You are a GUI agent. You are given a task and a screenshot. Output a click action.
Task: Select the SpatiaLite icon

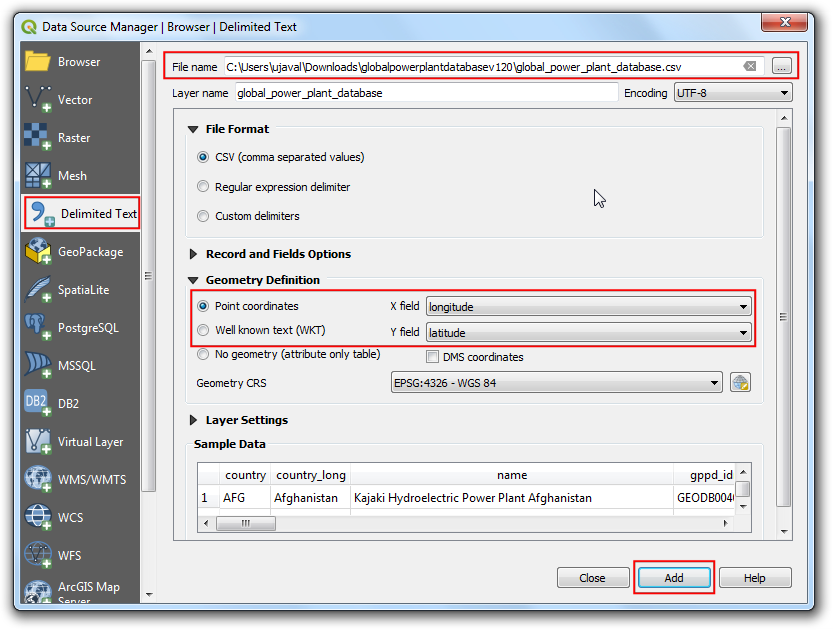pyautogui.click(x=38, y=290)
